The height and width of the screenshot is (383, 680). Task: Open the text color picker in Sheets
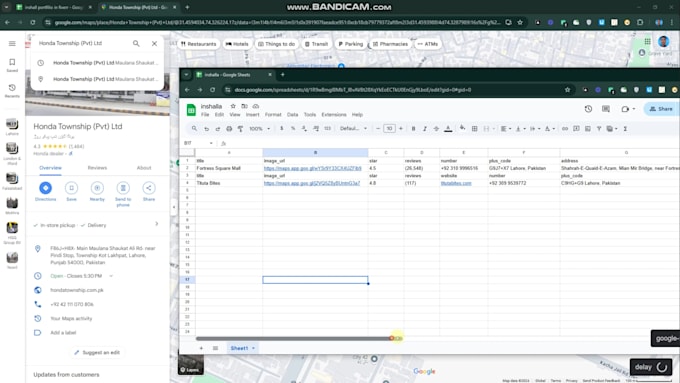click(x=448, y=129)
